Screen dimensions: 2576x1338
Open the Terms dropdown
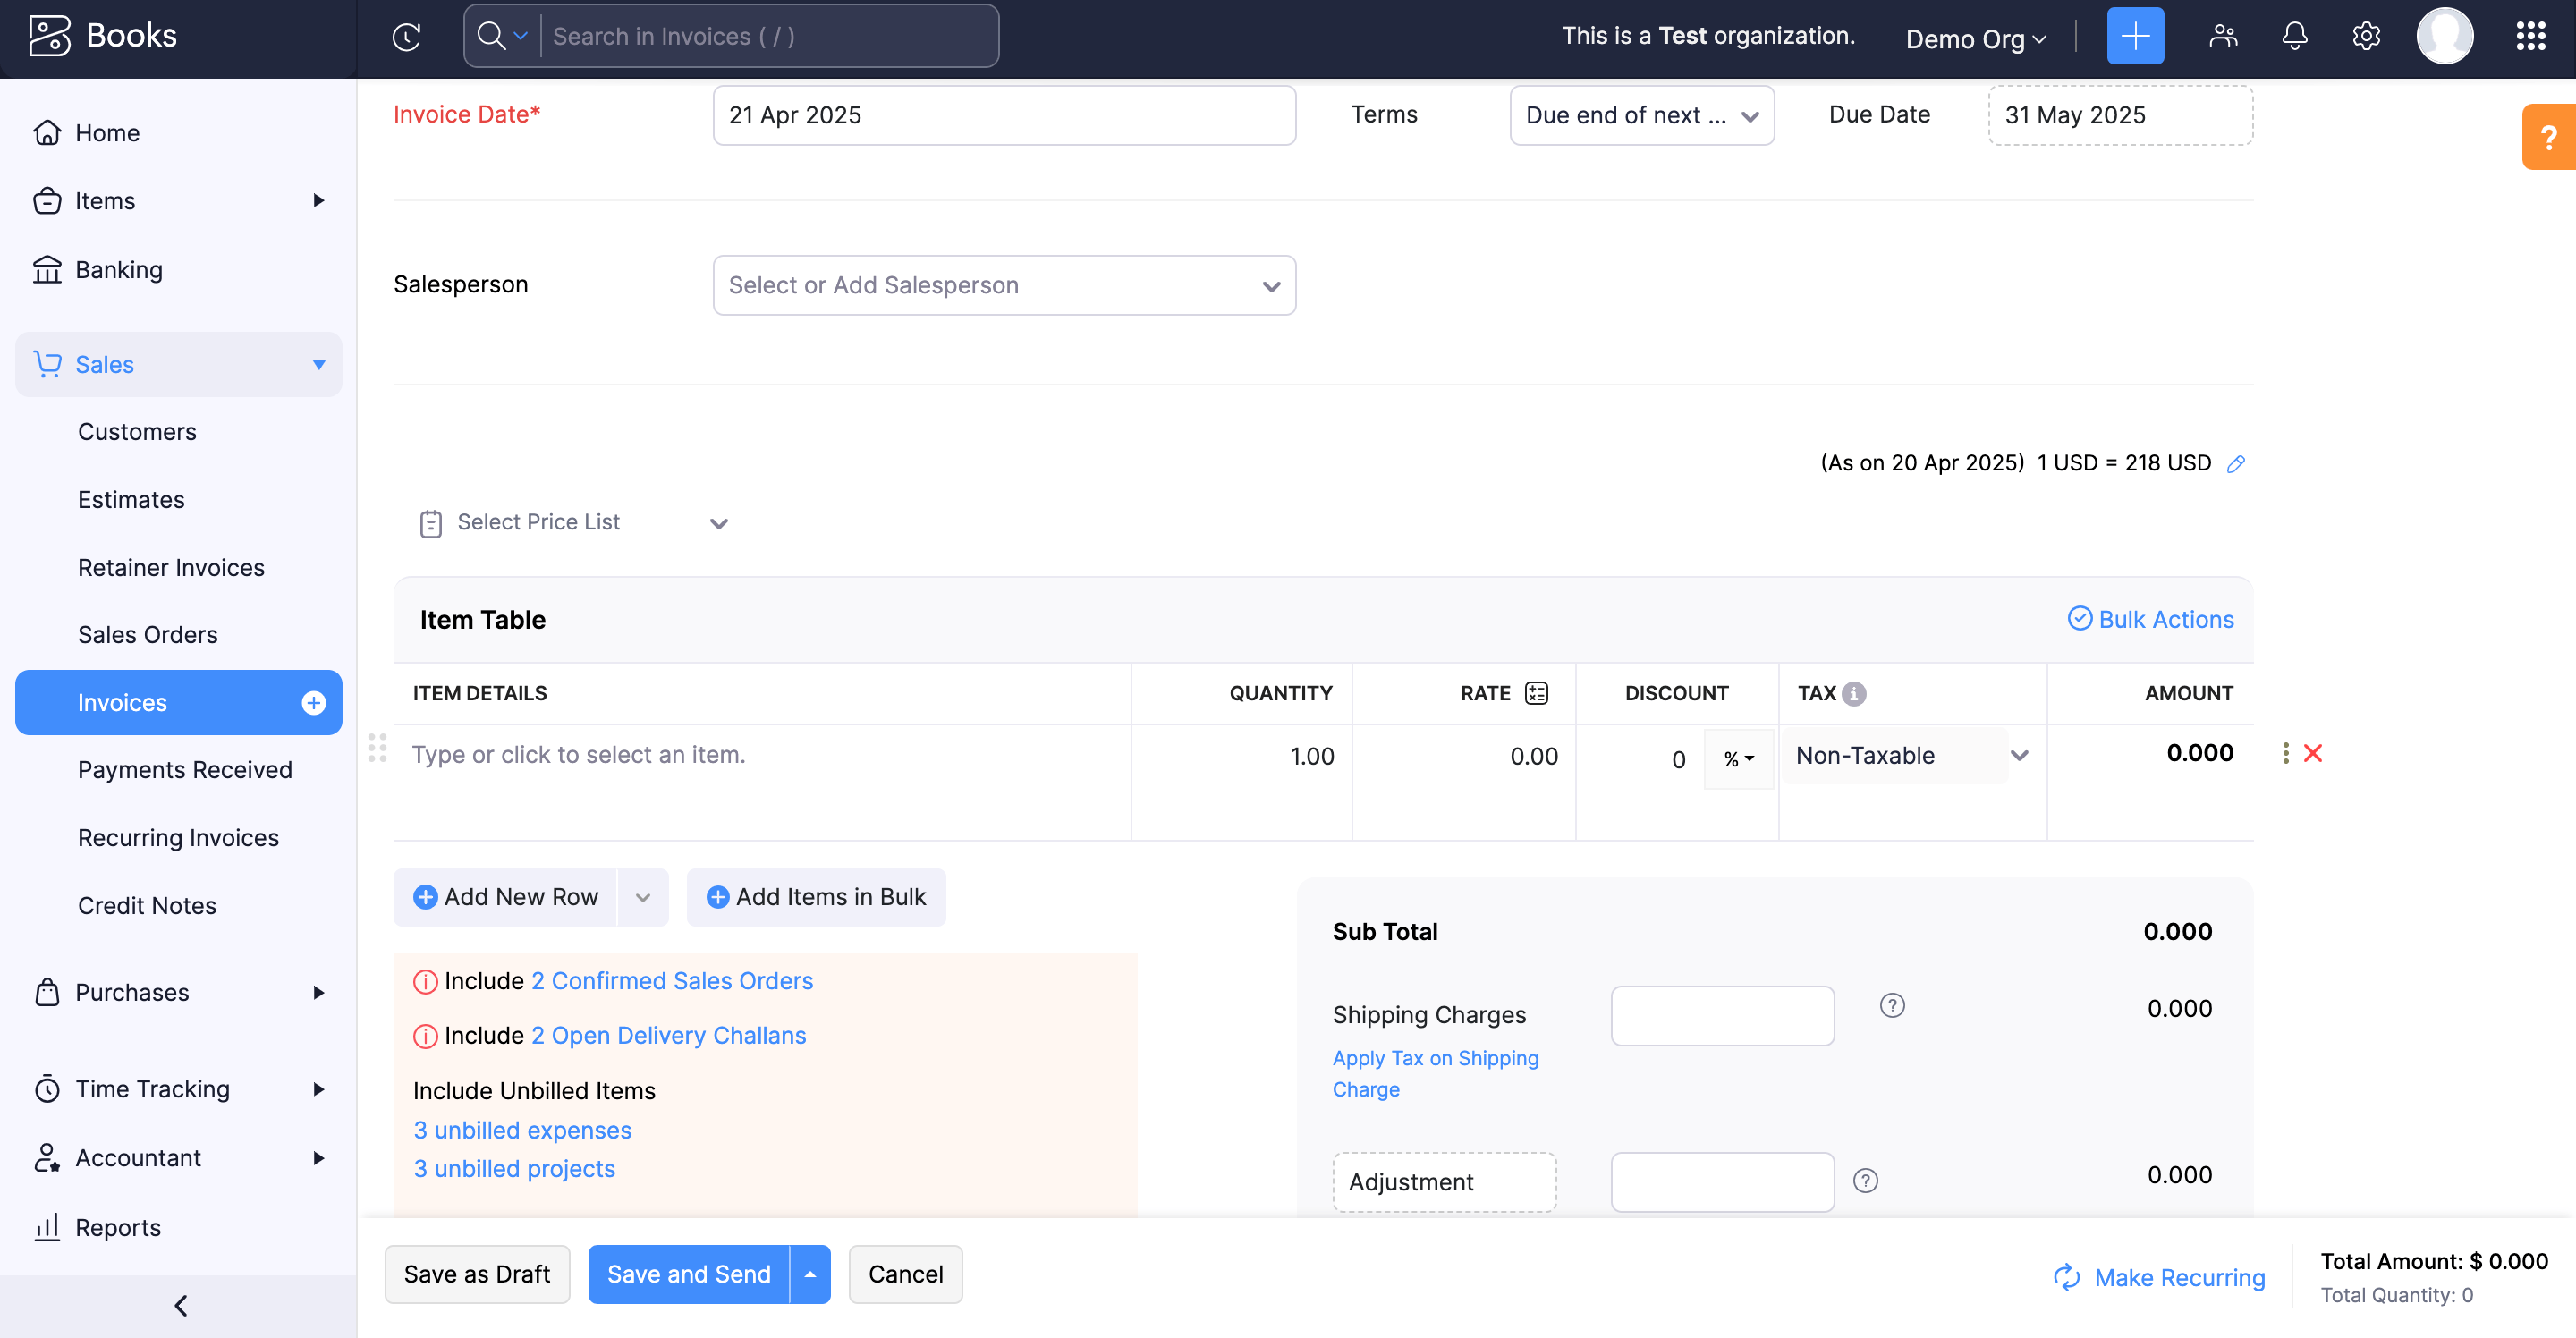1641,115
